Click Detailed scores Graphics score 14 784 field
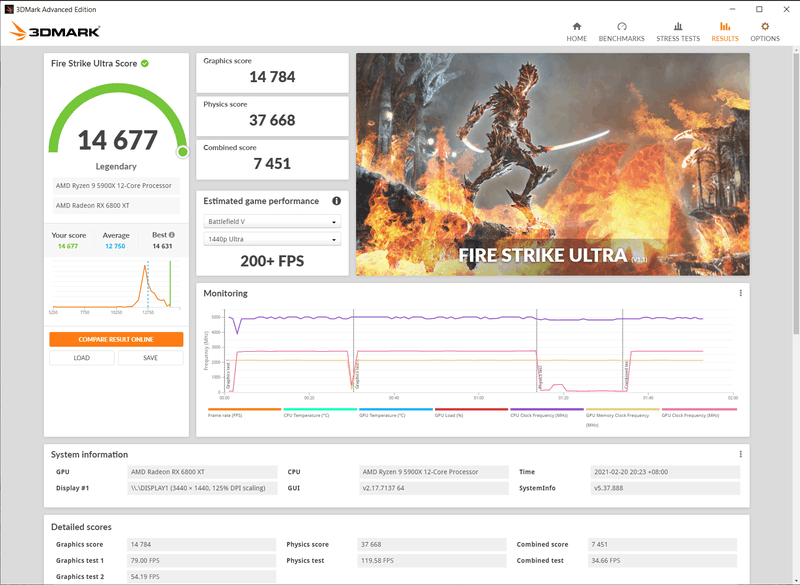Screen dimensions: 800x585 (x=202, y=544)
